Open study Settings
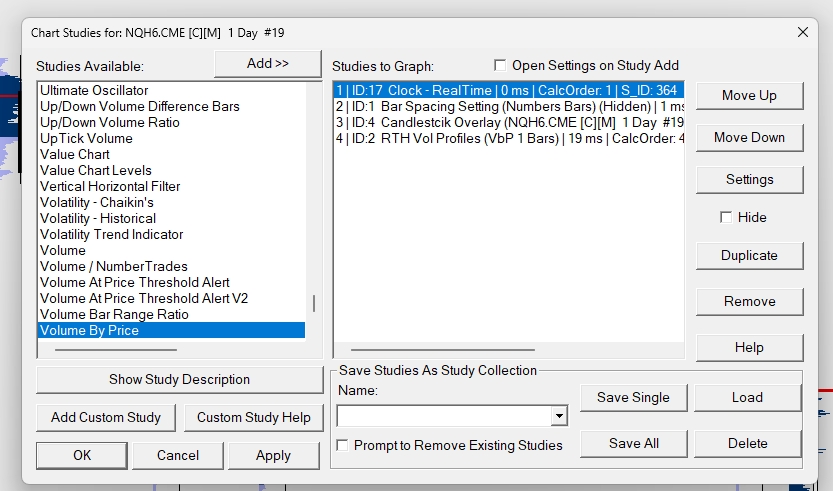833x491 pixels. 749,179
